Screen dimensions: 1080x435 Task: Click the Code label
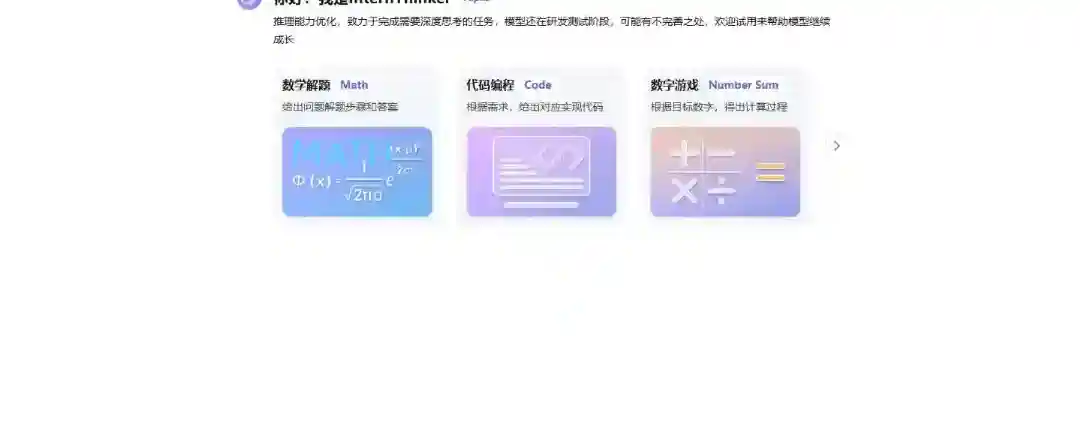(x=538, y=85)
